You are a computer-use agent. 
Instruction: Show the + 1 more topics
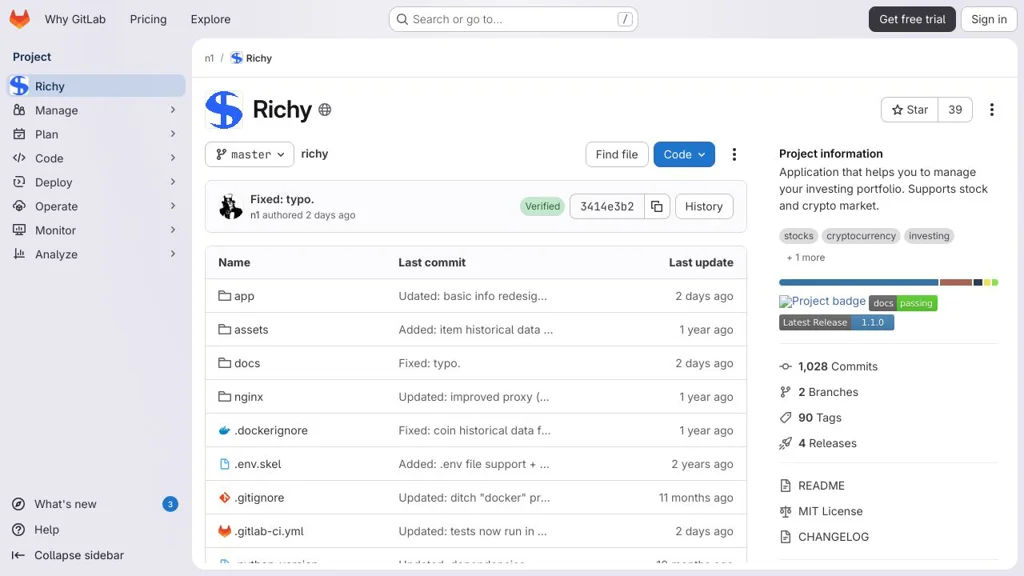[806, 257]
